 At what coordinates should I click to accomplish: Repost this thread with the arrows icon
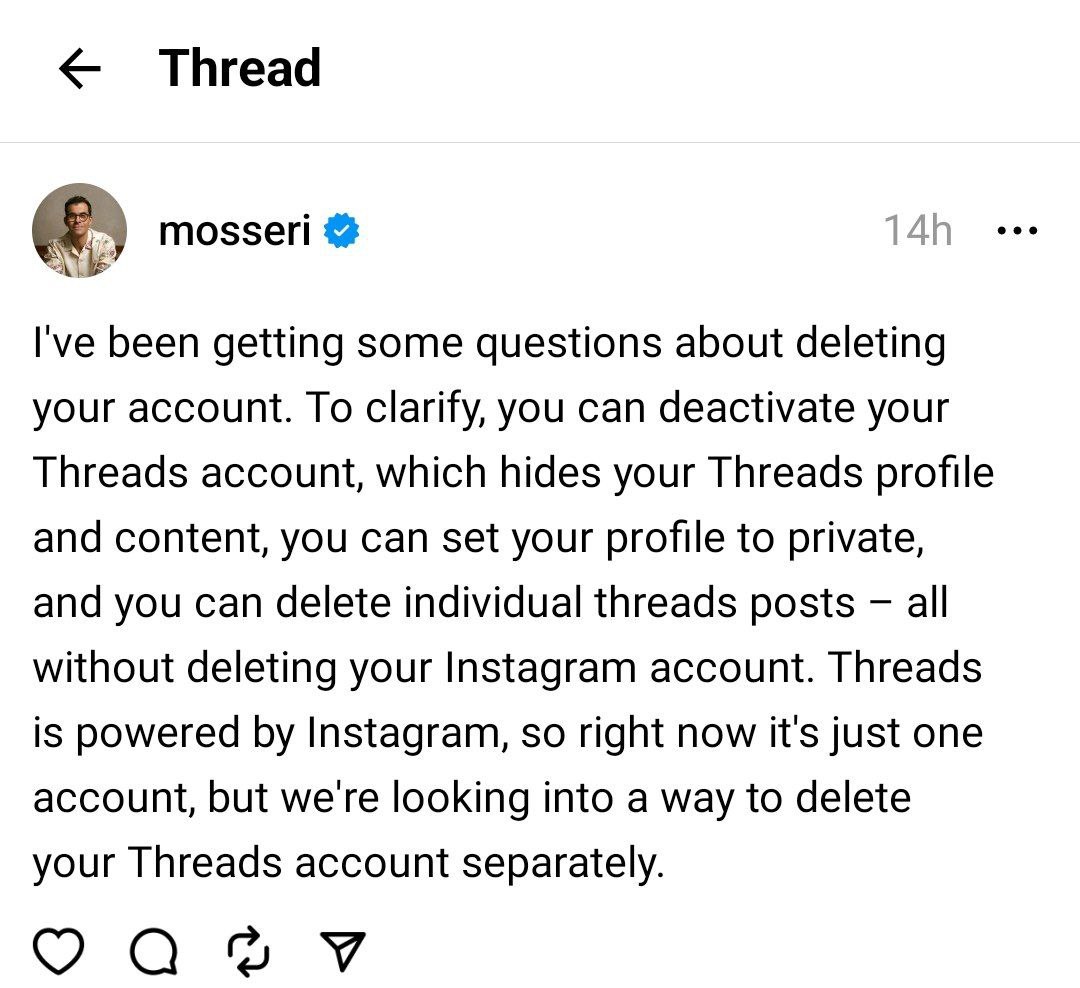[x=249, y=951]
